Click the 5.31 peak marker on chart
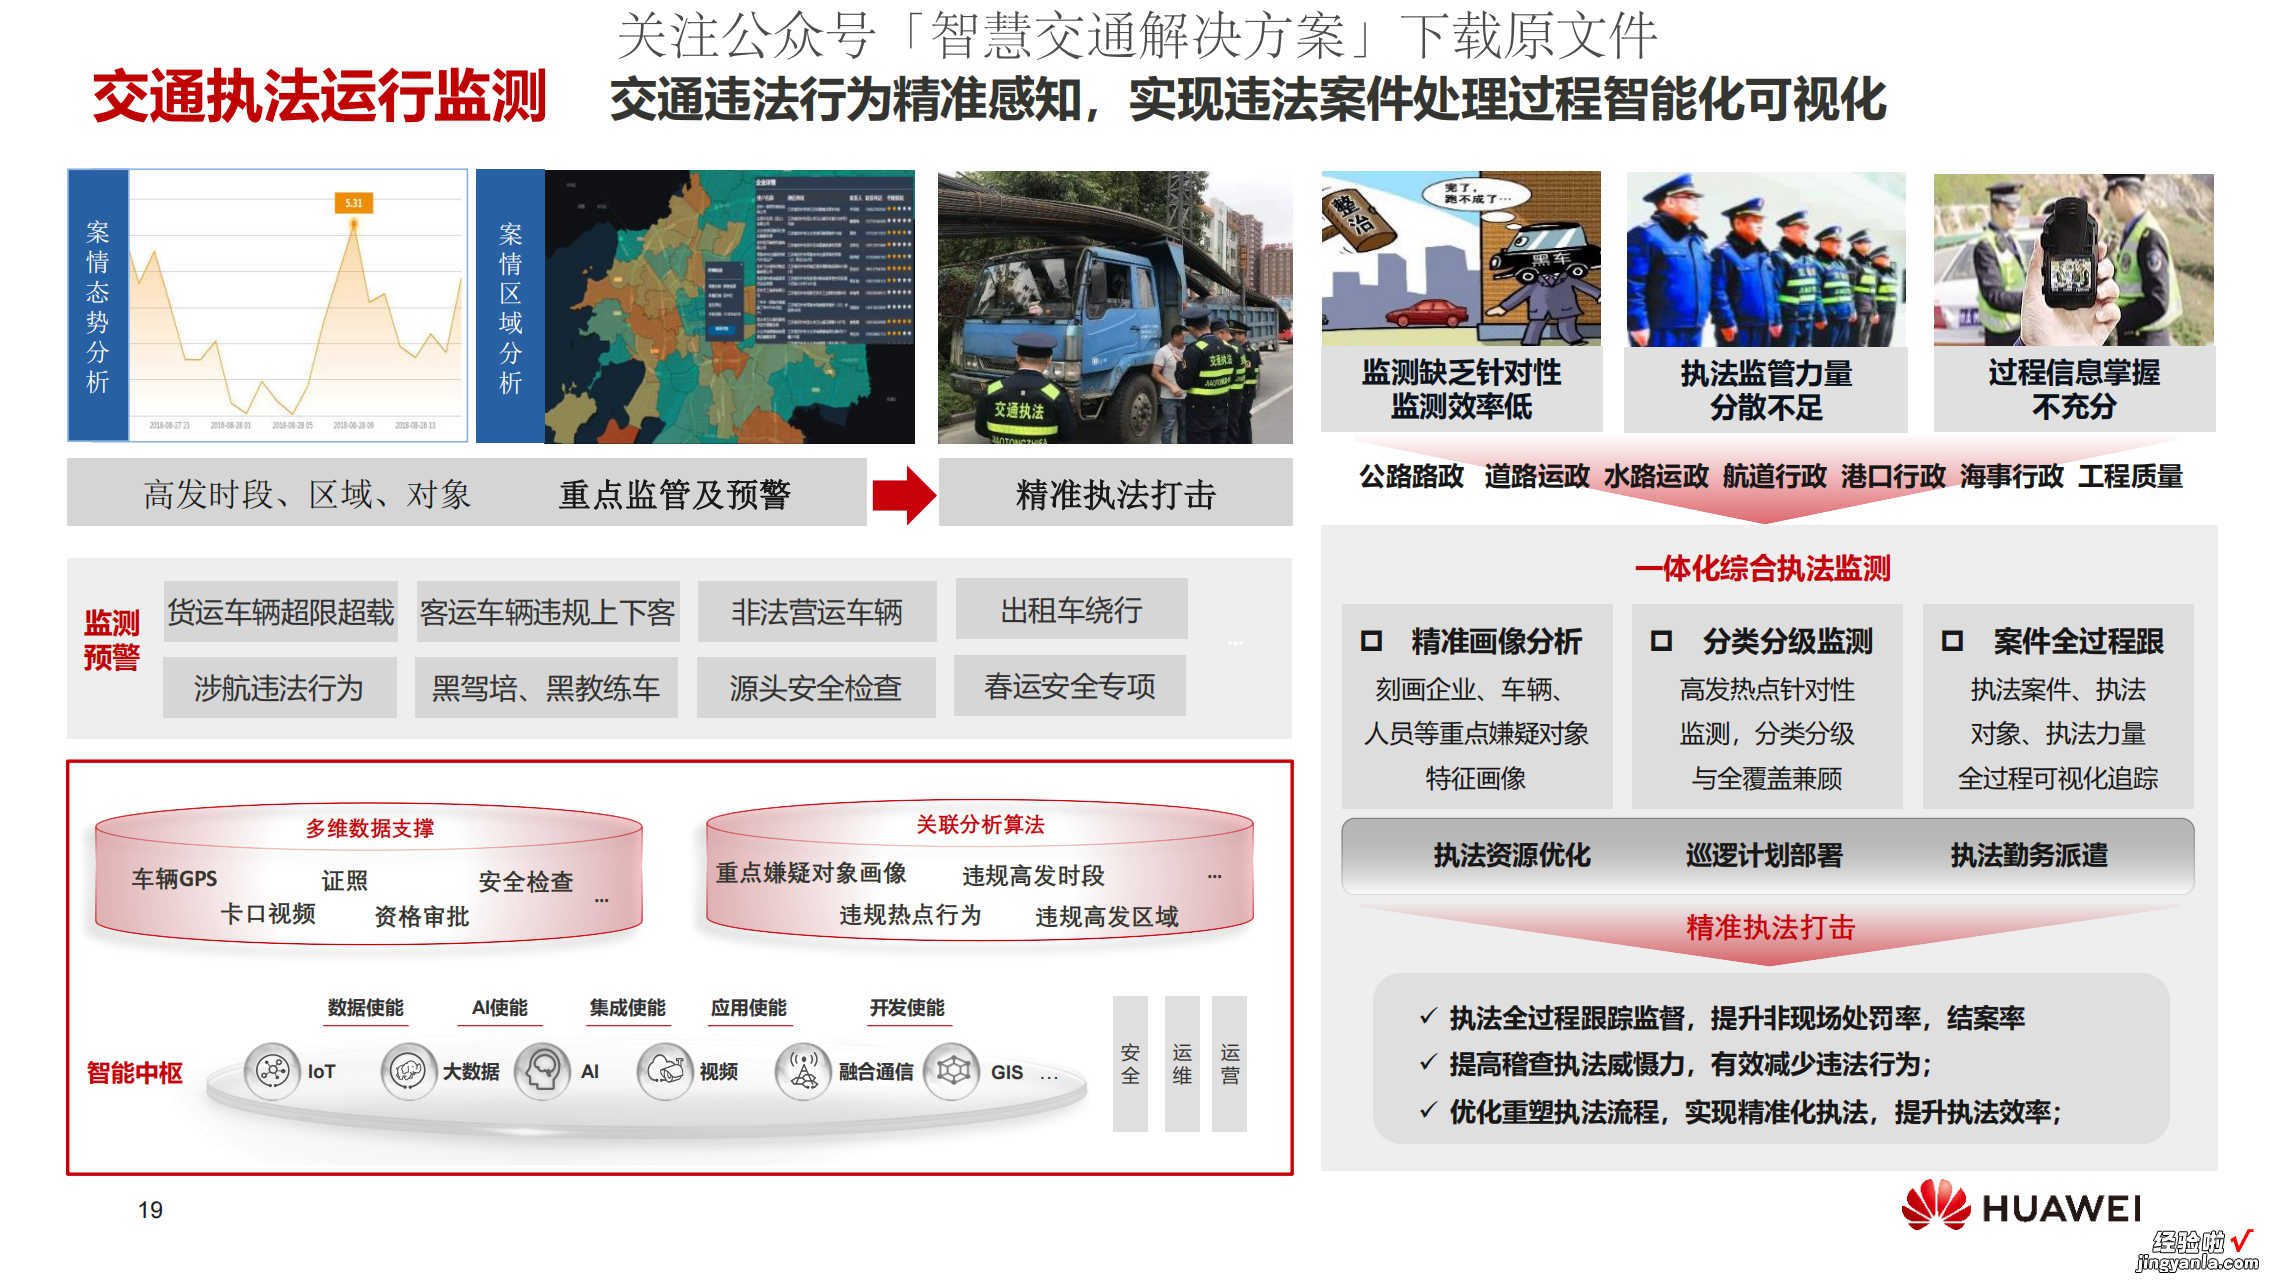This screenshot has width=2275, height=1280. pos(354,203)
